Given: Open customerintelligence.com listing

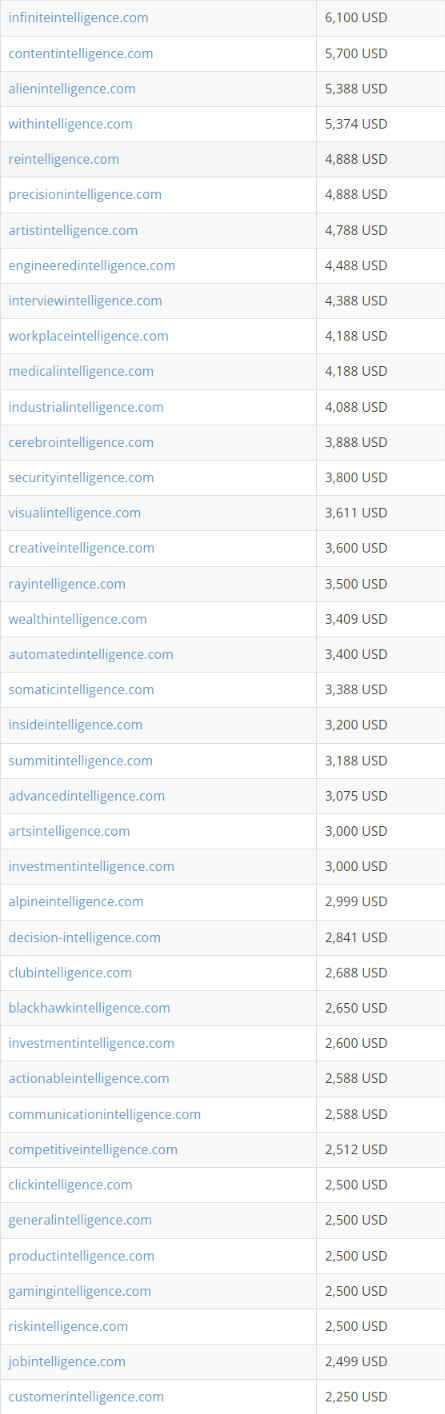Looking at the screenshot, I should pyautogui.click(x=86, y=1396).
